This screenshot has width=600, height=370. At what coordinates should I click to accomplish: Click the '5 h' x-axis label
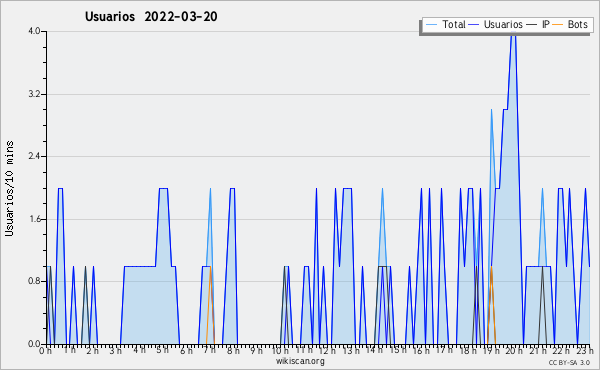(x=163, y=350)
